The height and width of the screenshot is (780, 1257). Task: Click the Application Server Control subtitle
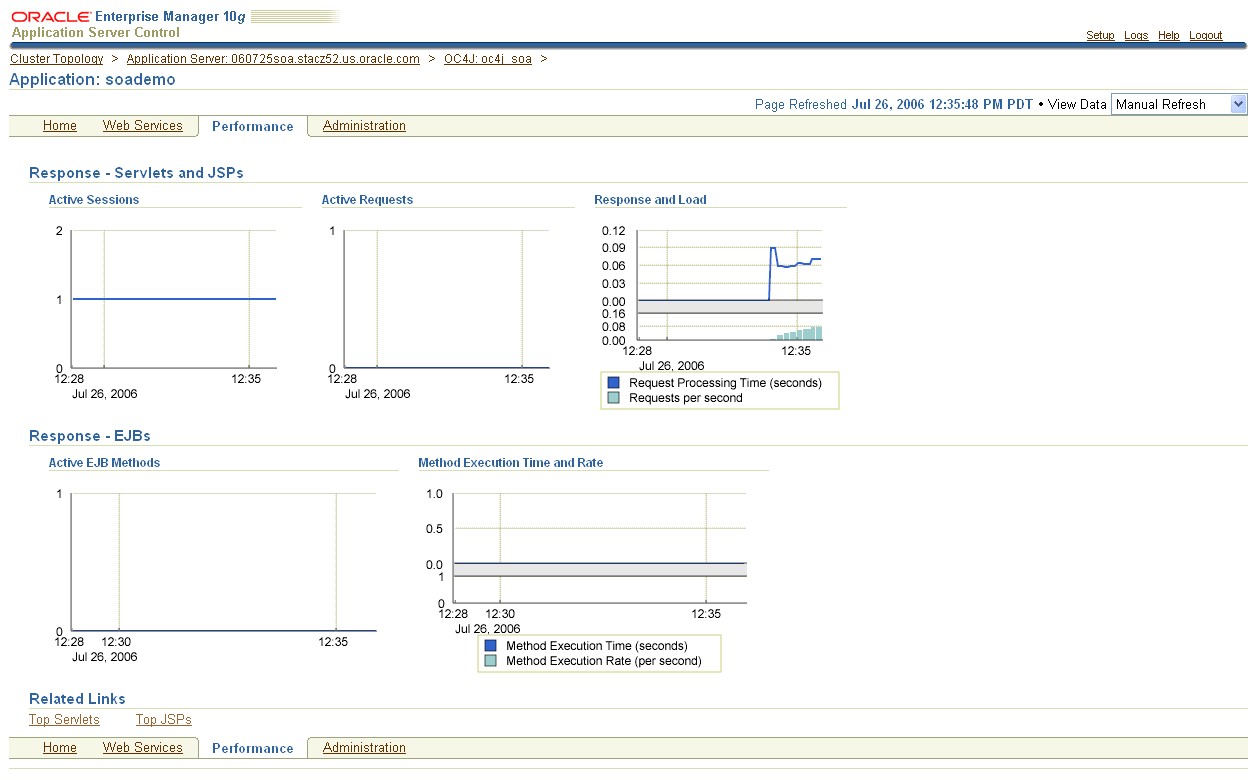(x=96, y=33)
